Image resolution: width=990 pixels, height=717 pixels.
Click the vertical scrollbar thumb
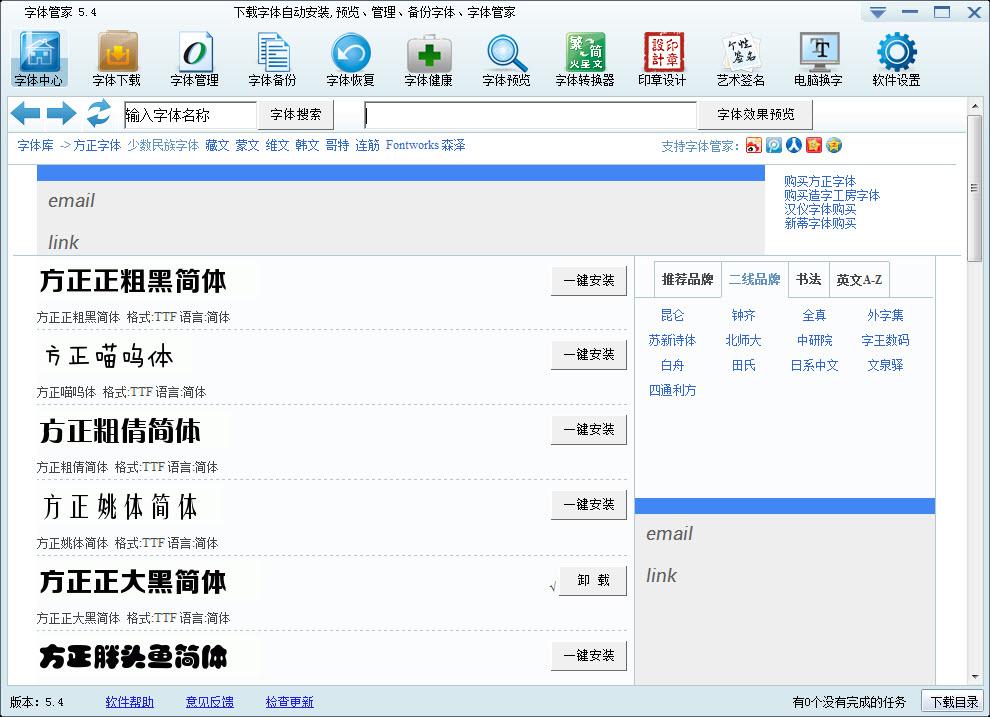(975, 187)
